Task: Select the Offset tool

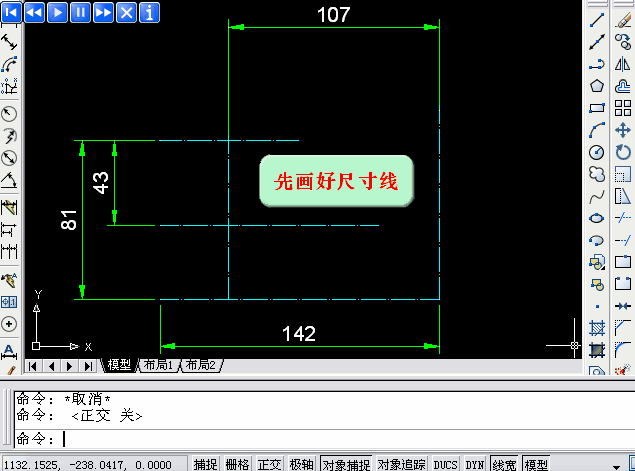Action: pyautogui.click(x=623, y=86)
